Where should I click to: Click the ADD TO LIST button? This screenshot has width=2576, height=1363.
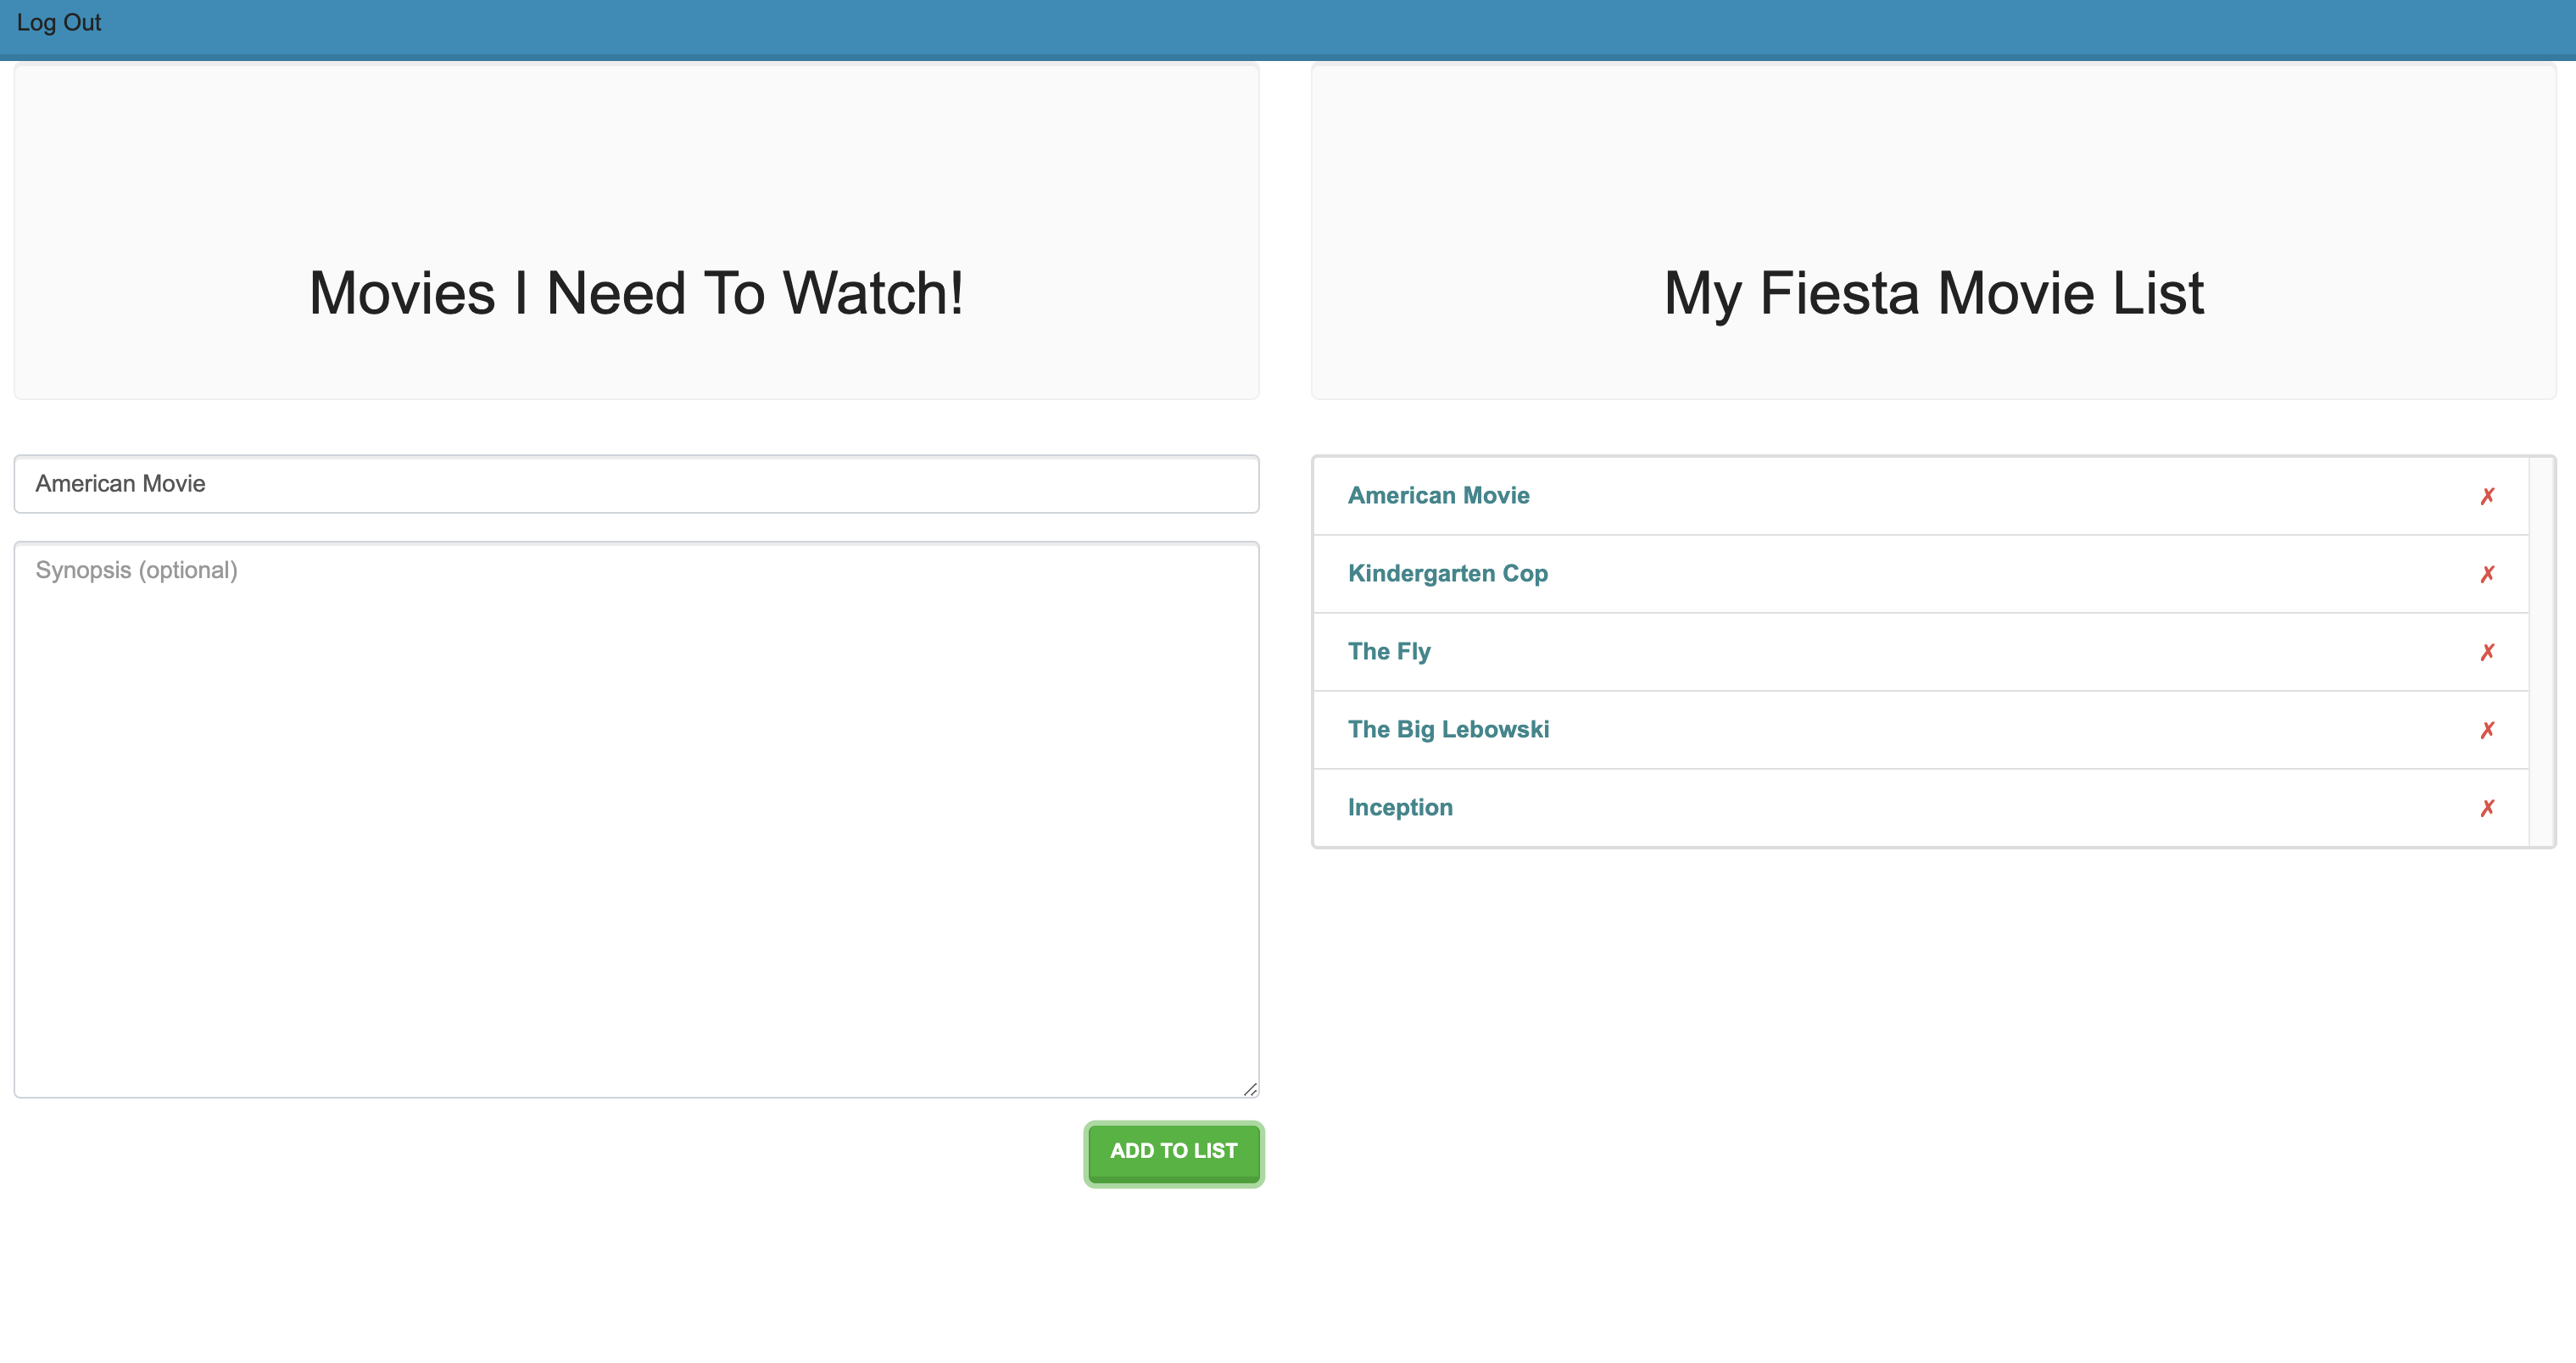pos(1173,1152)
